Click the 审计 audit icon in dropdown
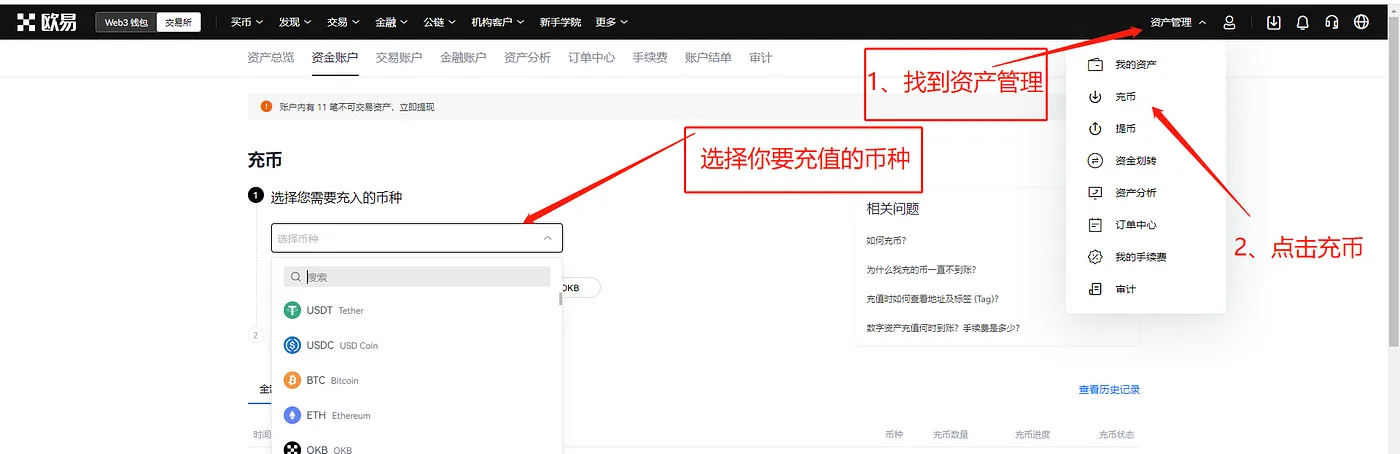The width and height of the screenshot is (1400, 454). (1095, 289)
